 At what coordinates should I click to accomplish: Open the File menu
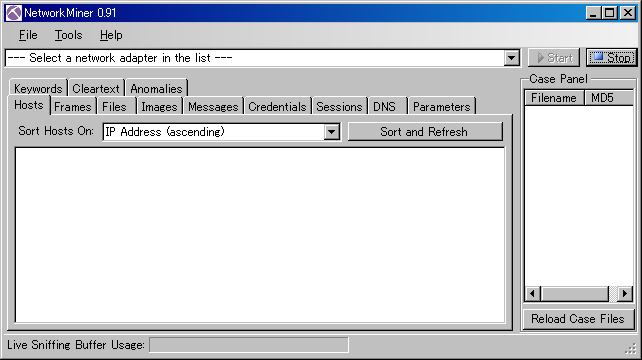point(28,35)
